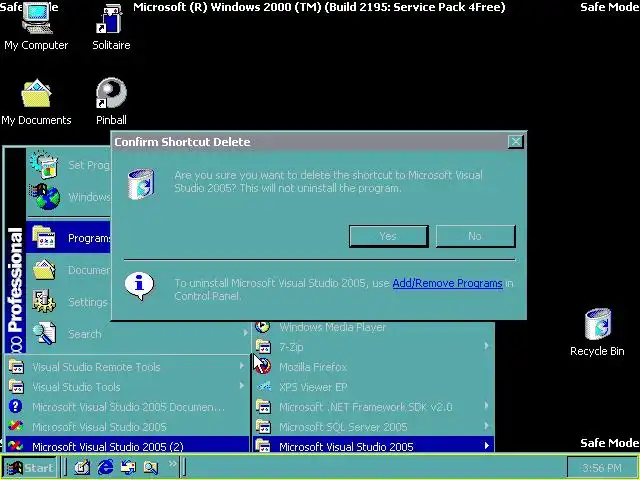Show more quick launch items chevron

point(173,463)
